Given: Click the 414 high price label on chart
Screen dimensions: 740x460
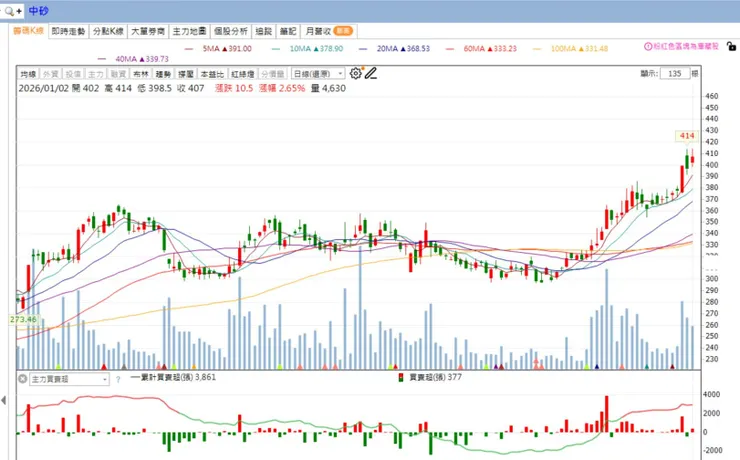Looking at the screenshot, I should pyautogui.click(x=687, y=136).
